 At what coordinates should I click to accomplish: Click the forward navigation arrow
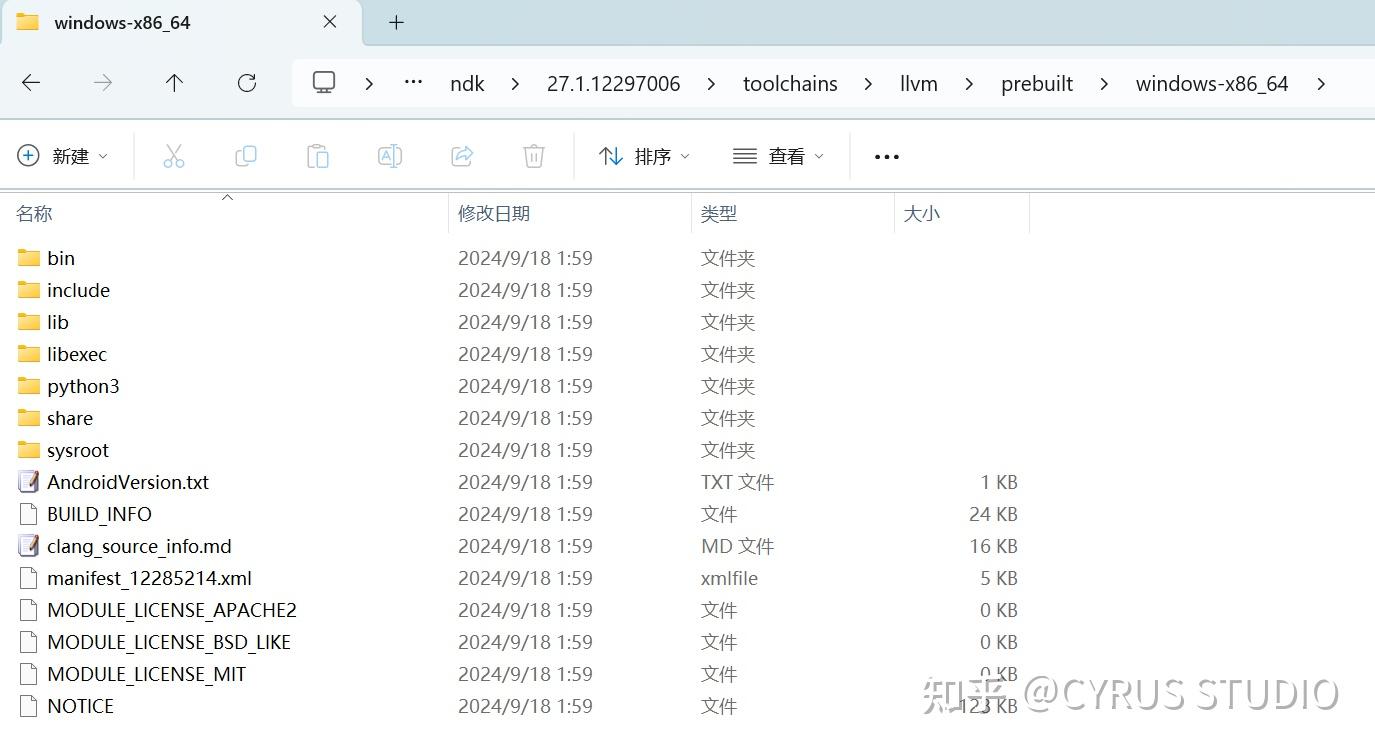tap(102, 83)
